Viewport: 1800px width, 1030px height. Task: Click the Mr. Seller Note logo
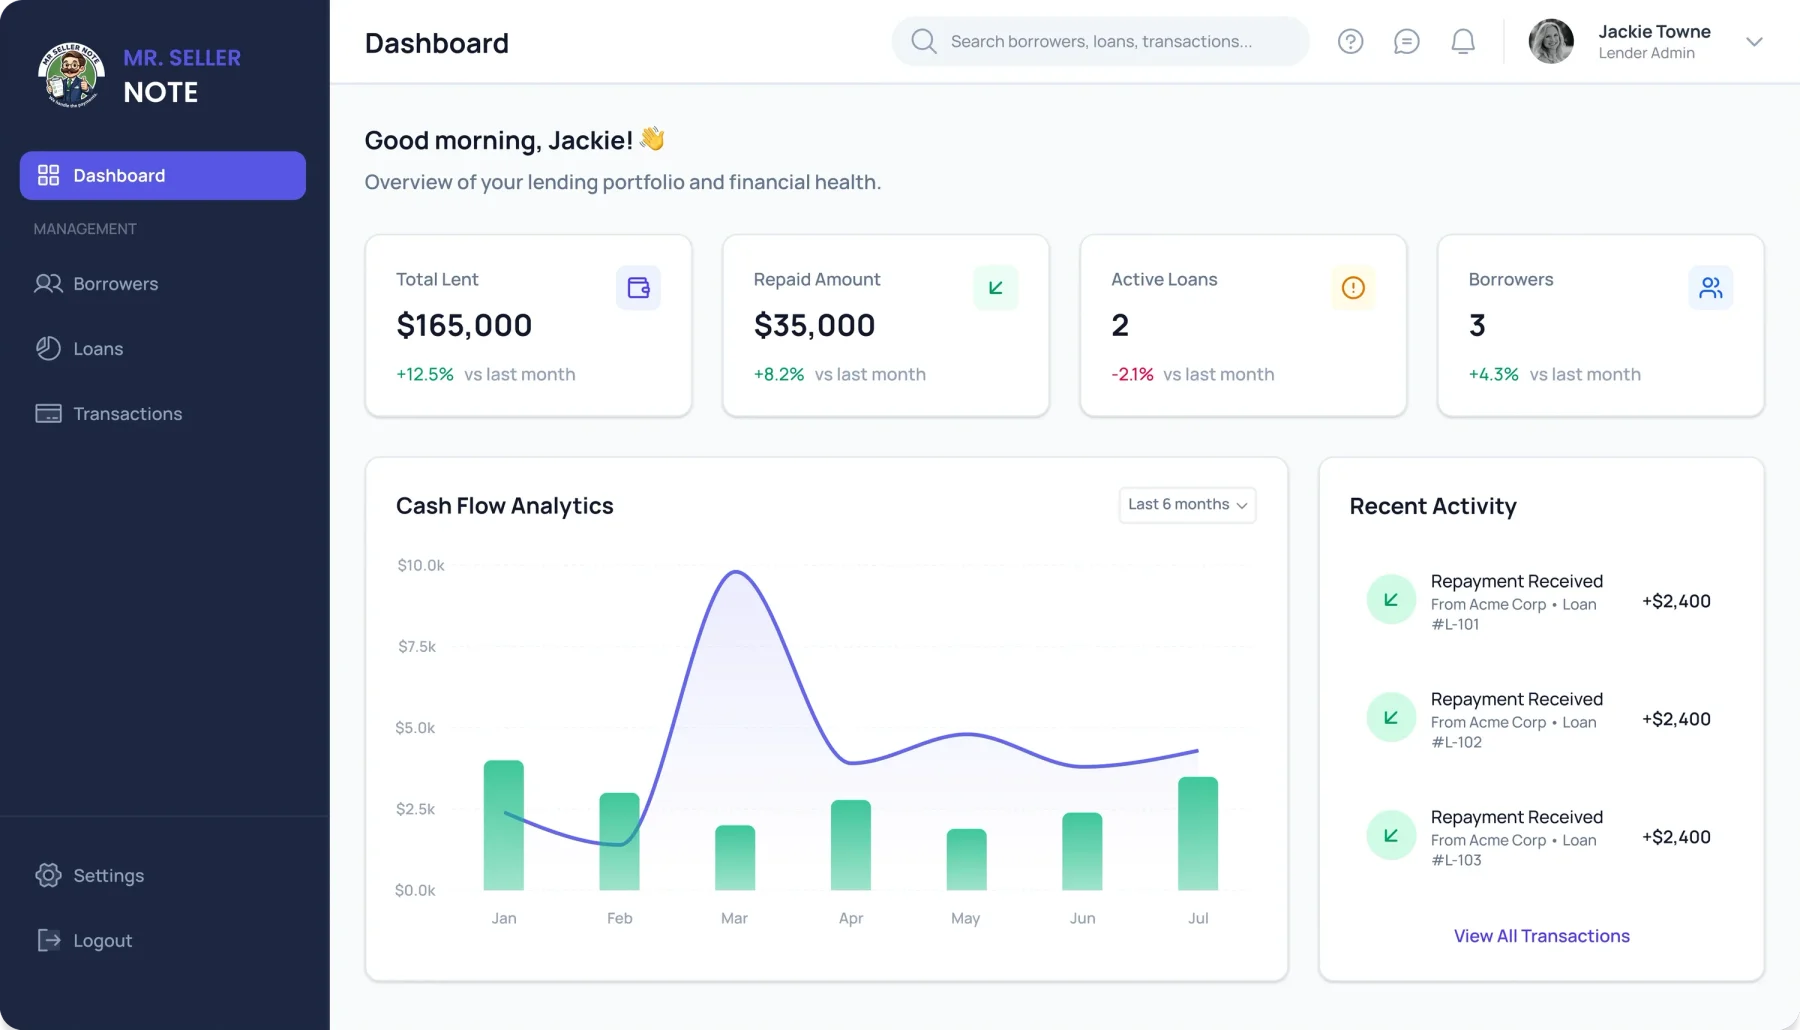[71, 75]
